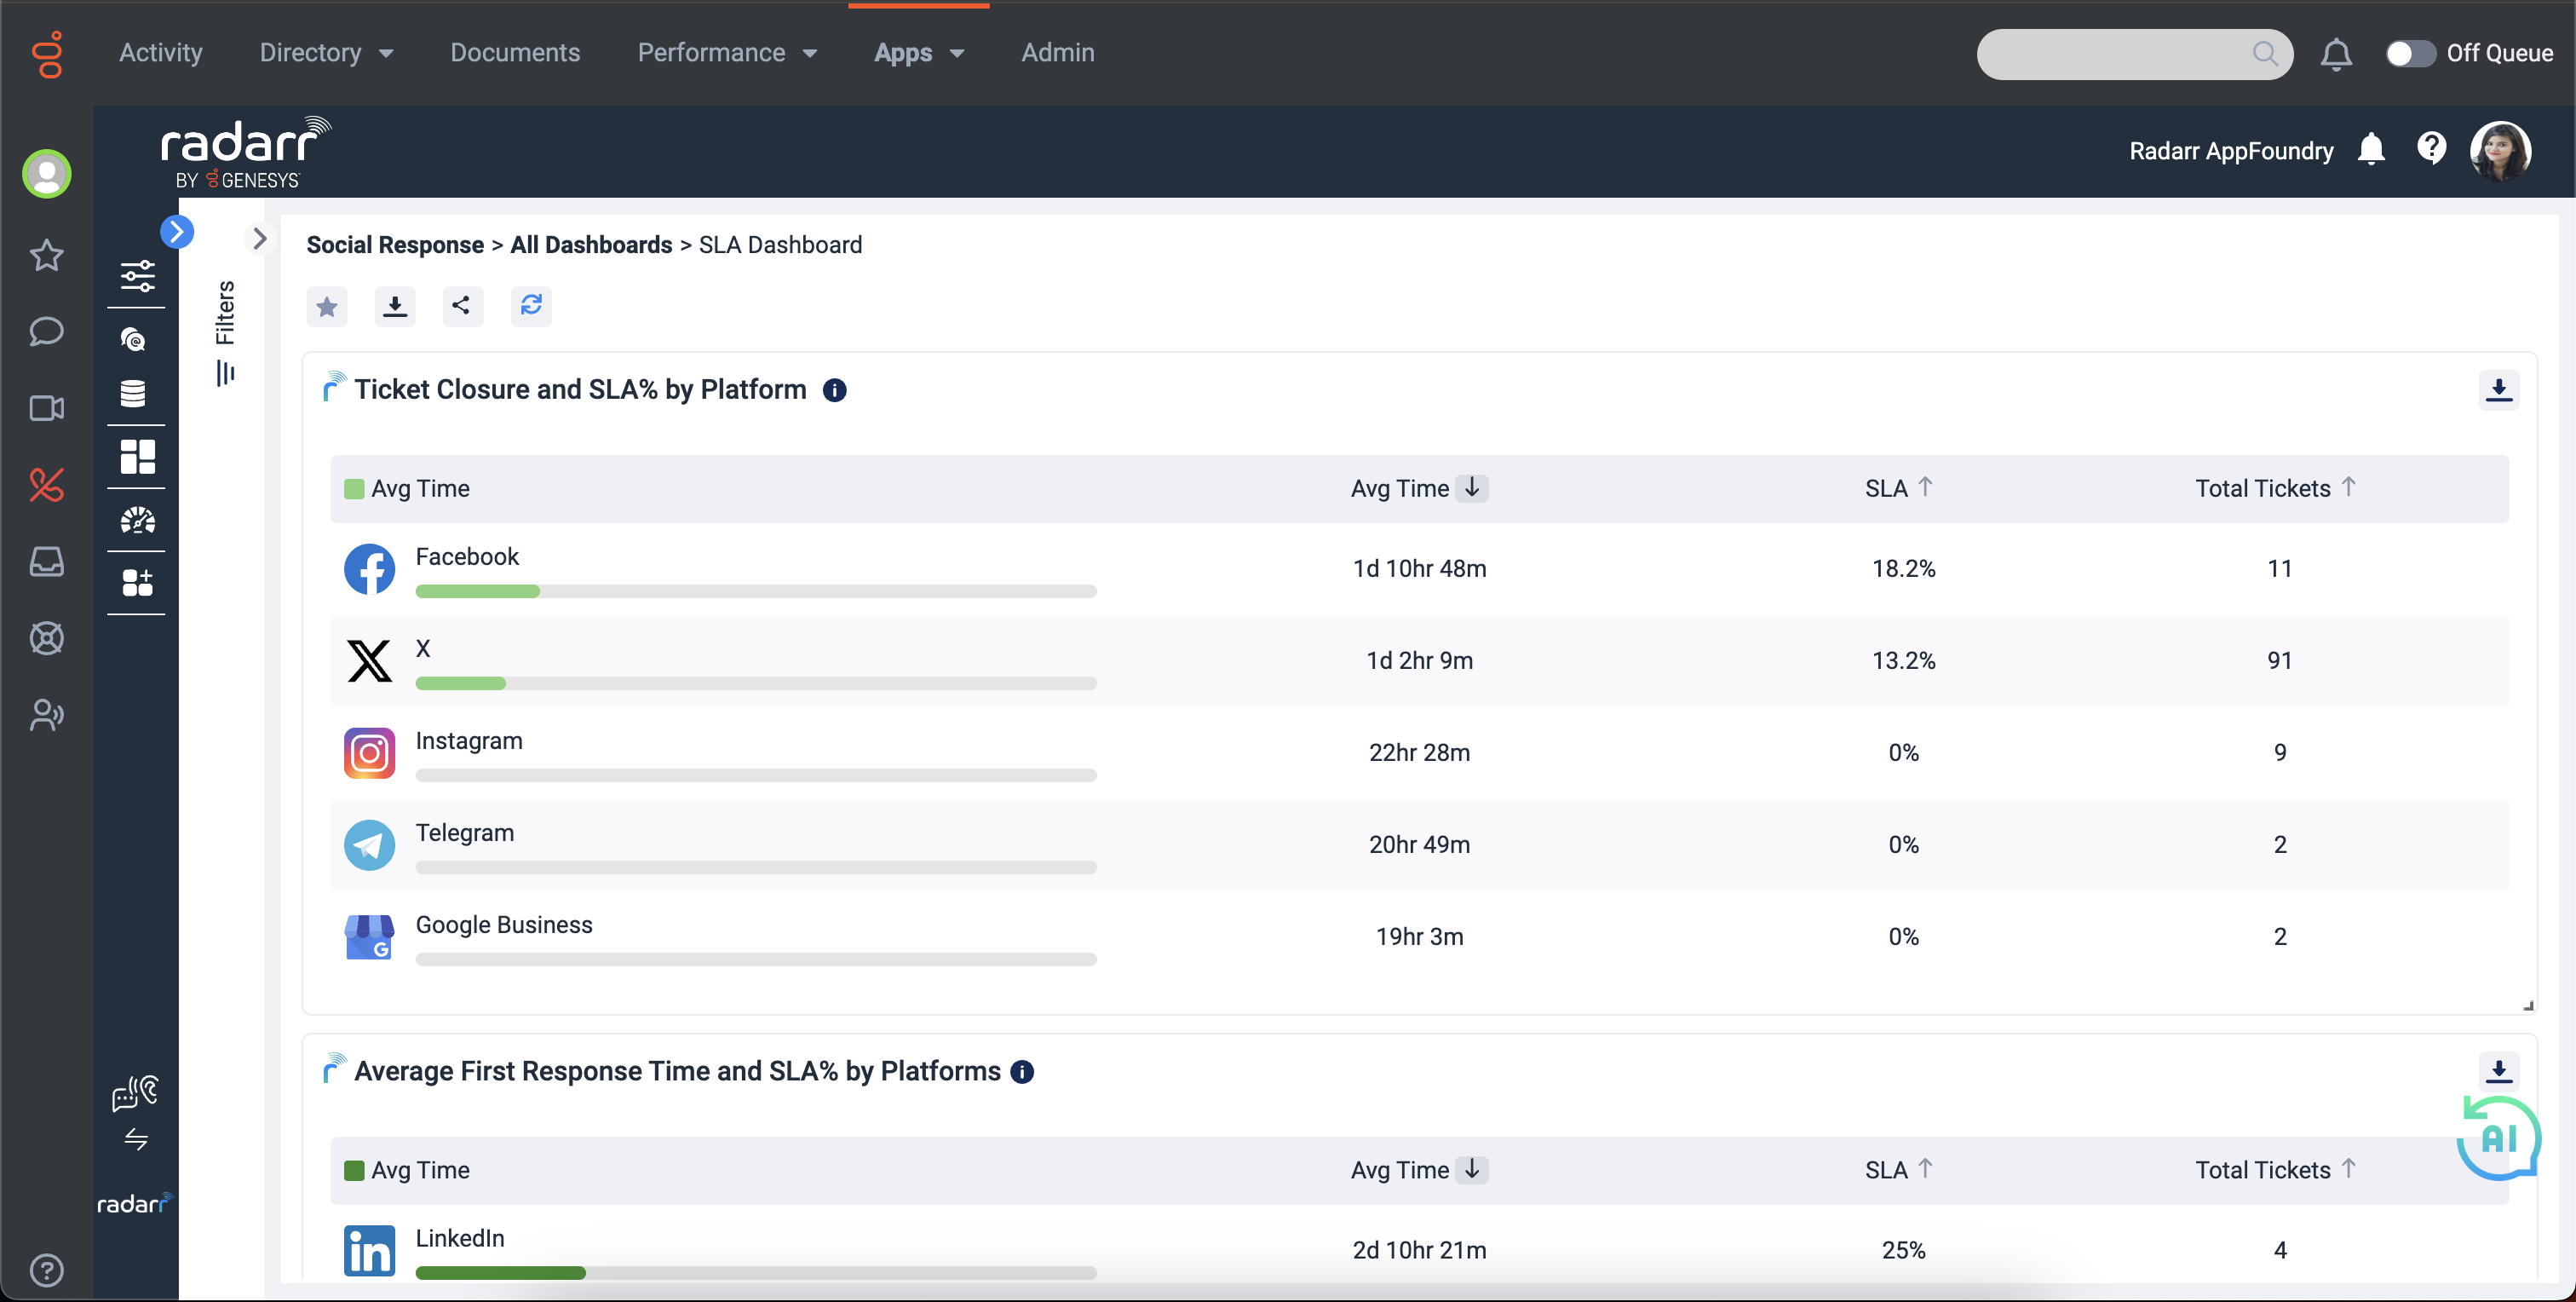The image size is (2576, 1302).
Task: Open the Apps menu
Action: pyautogui.click(x=917, y=53)
